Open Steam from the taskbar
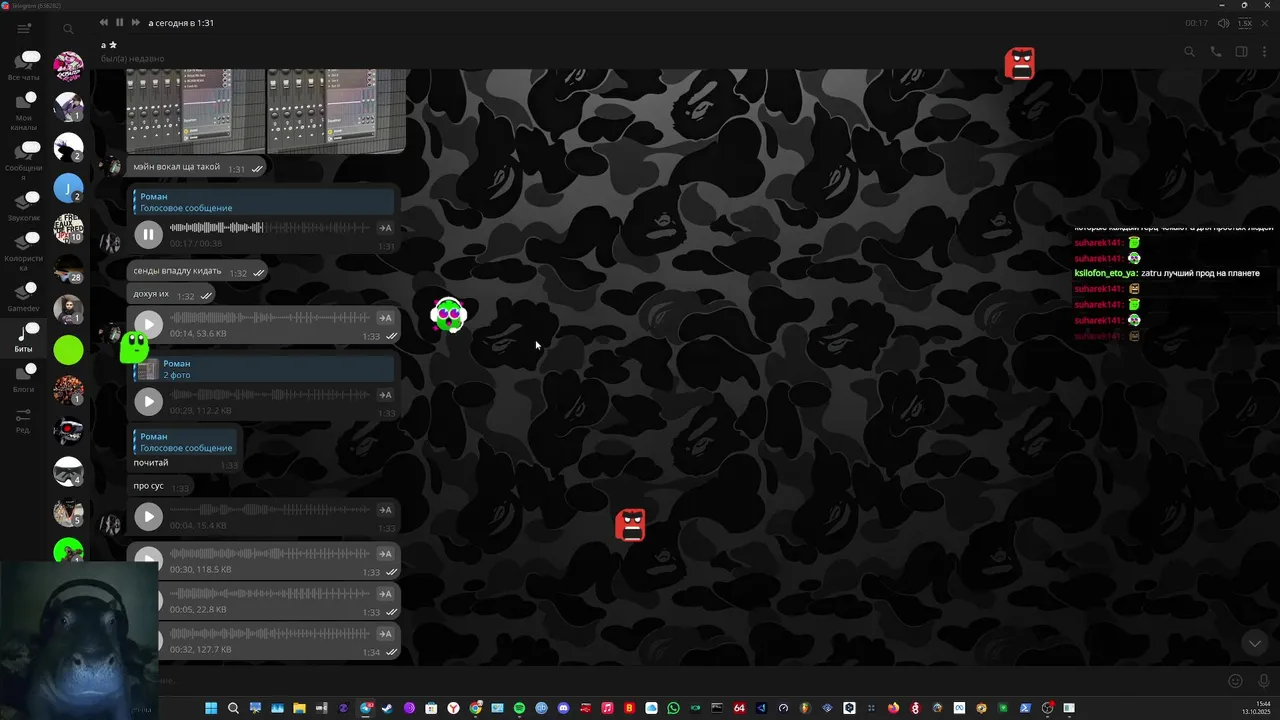Viewport: 1280px width, 720px height. (x=387, y=708)
